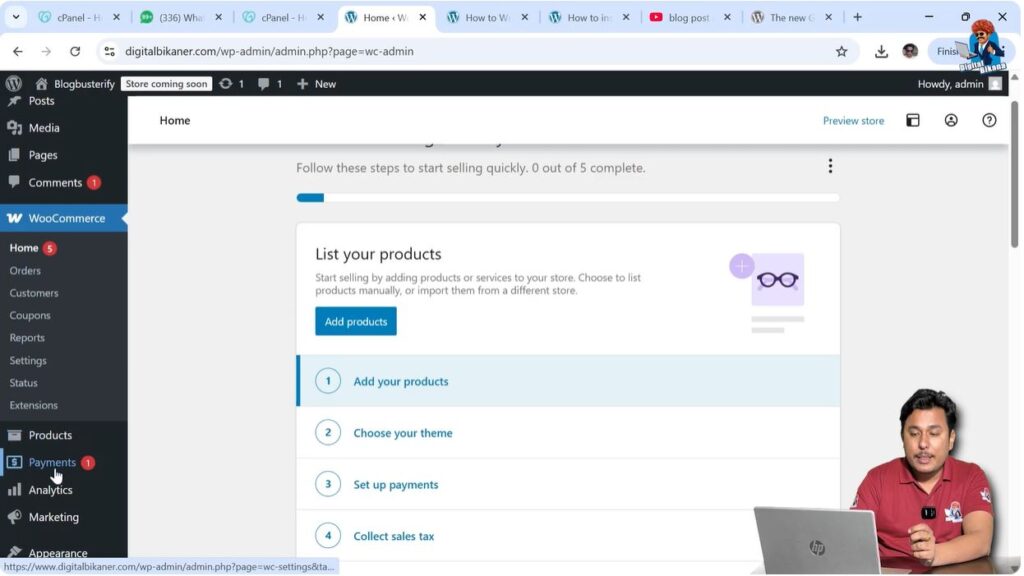Open the blog post browser tab
The width and height of the screenshot is (1024, 576).
coord(692,17)
